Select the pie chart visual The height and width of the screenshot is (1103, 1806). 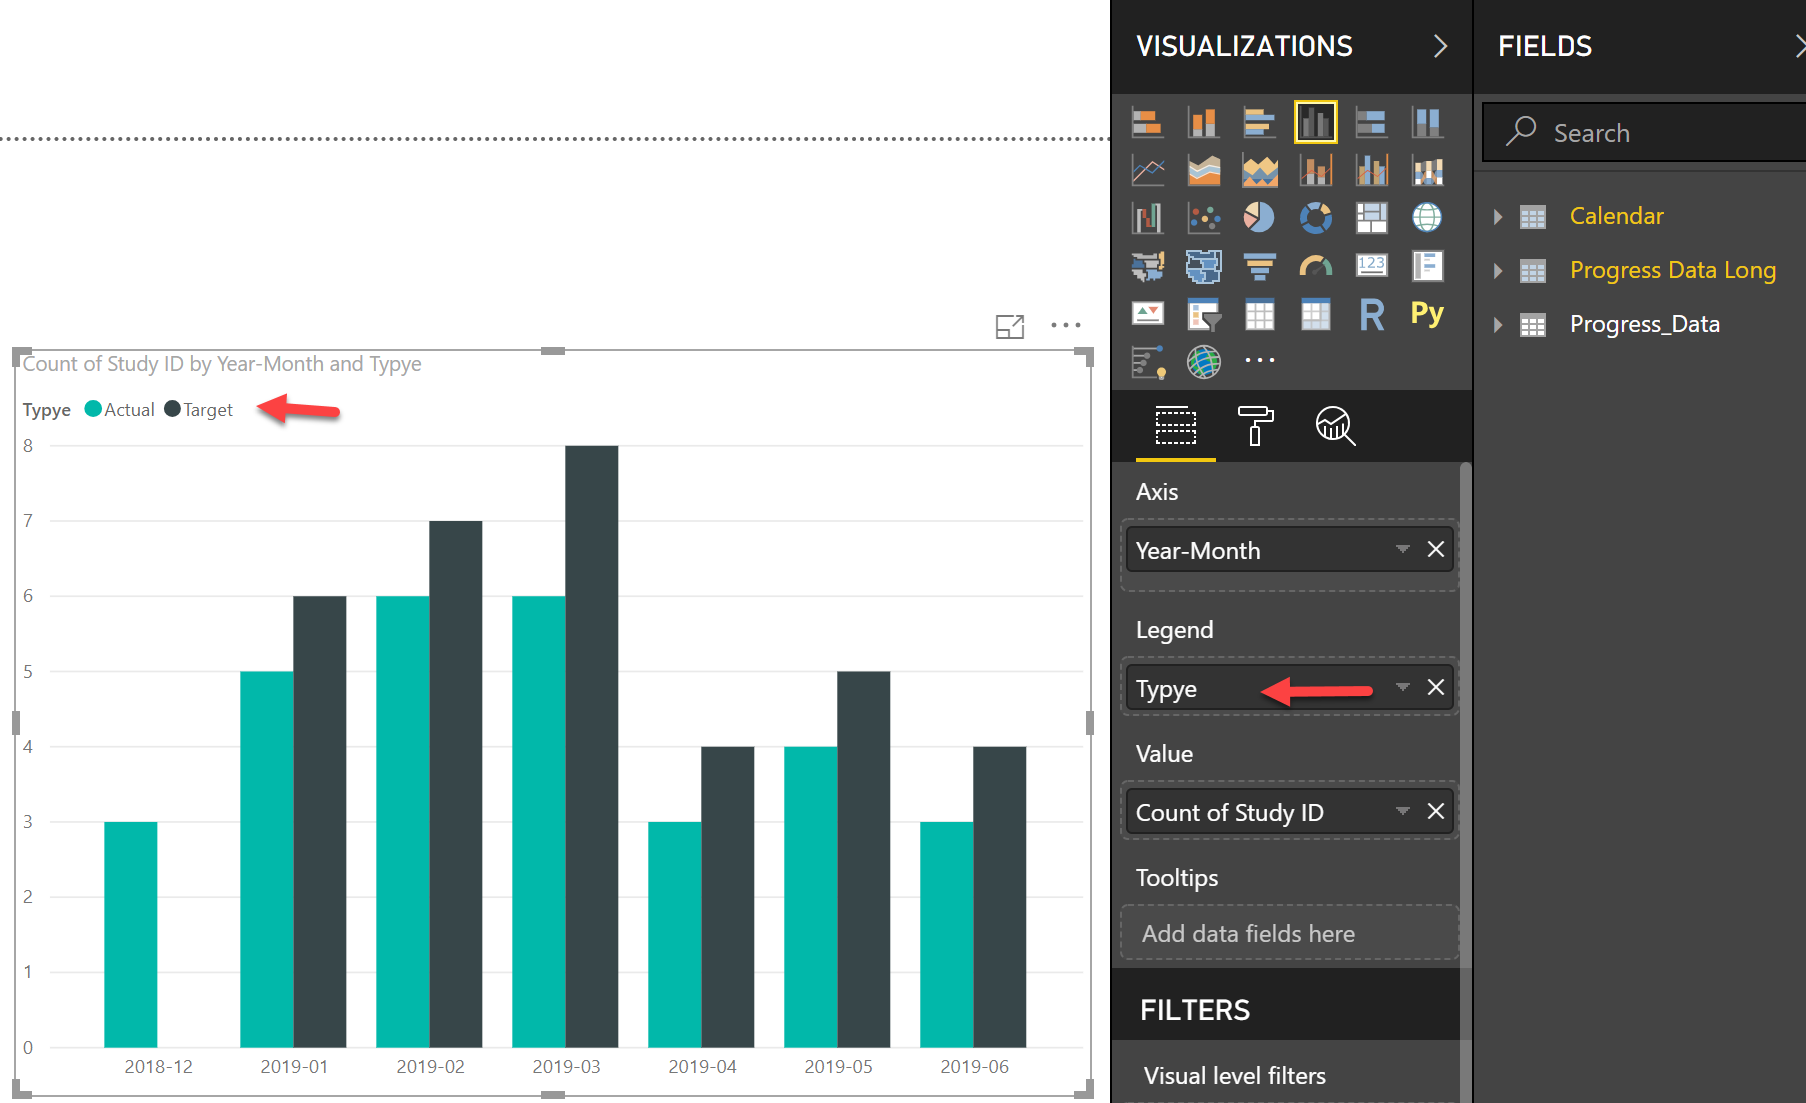coord(1259,218)
